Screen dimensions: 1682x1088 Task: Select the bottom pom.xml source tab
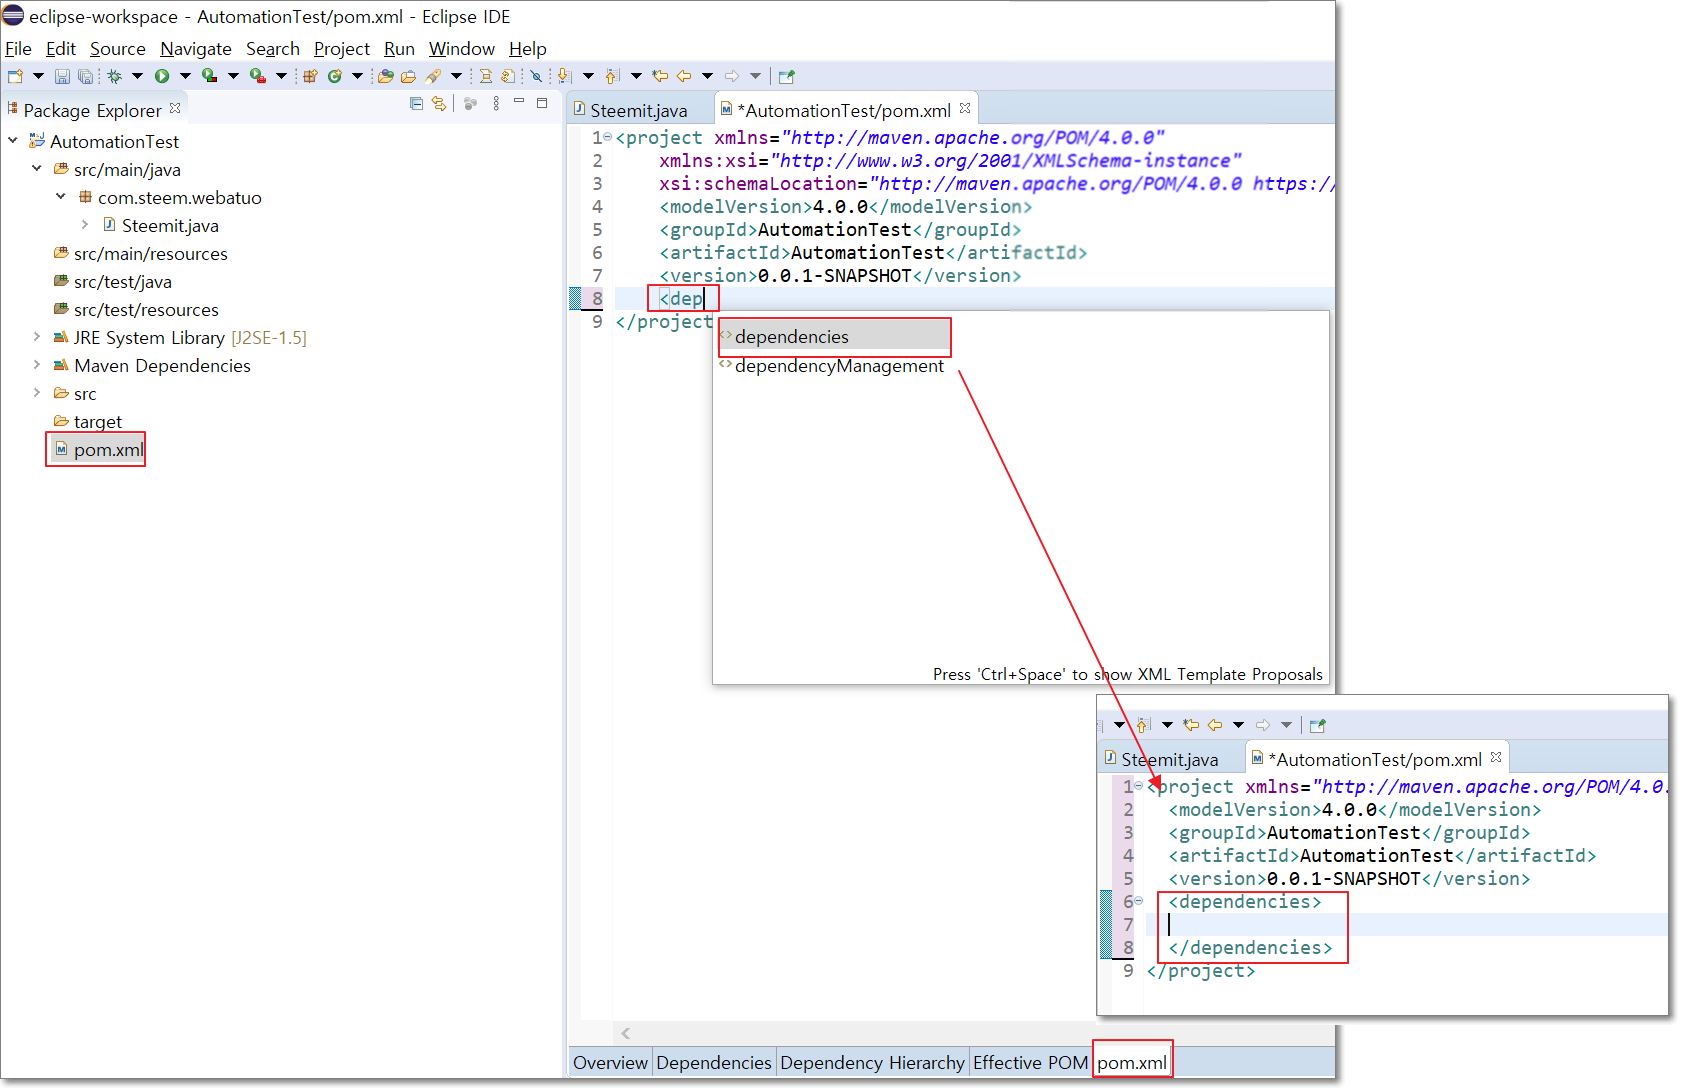[x=1132, y=1062]
